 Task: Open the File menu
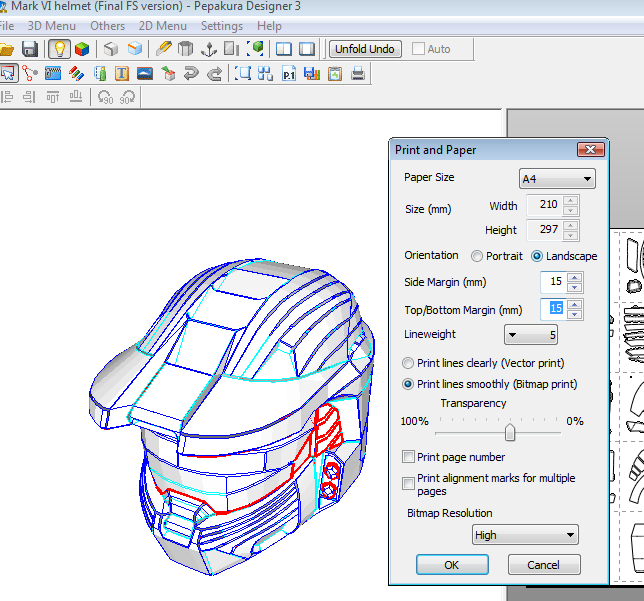pos(7,26)
